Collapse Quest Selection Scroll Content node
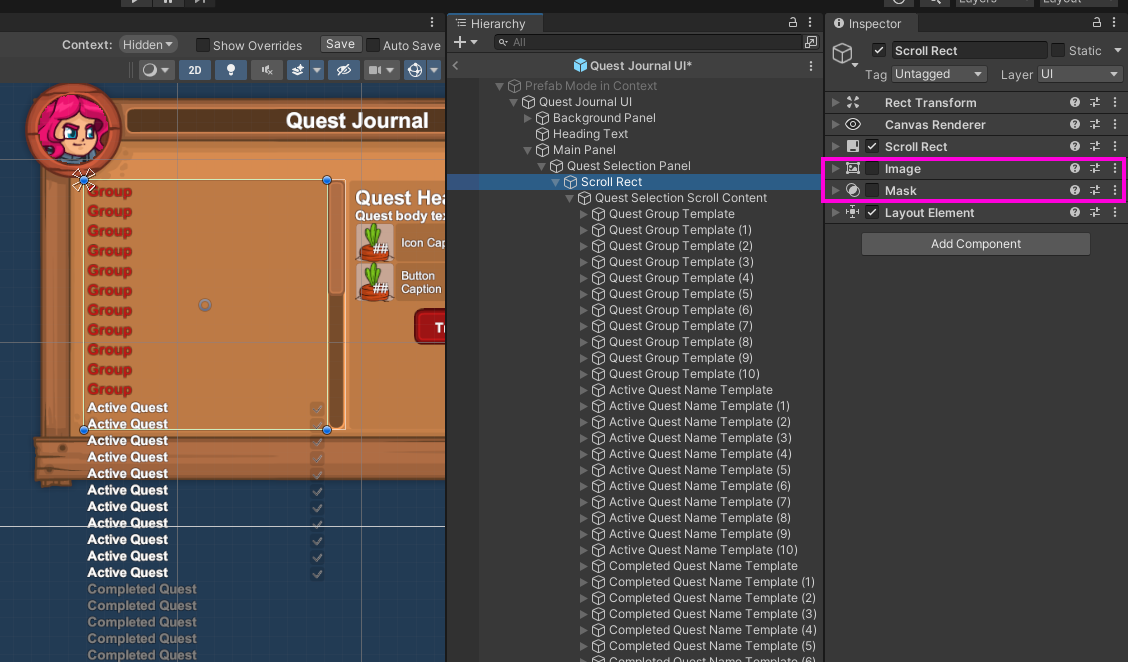This screenshot has width=1128, height=662. [x=569, y=198]
